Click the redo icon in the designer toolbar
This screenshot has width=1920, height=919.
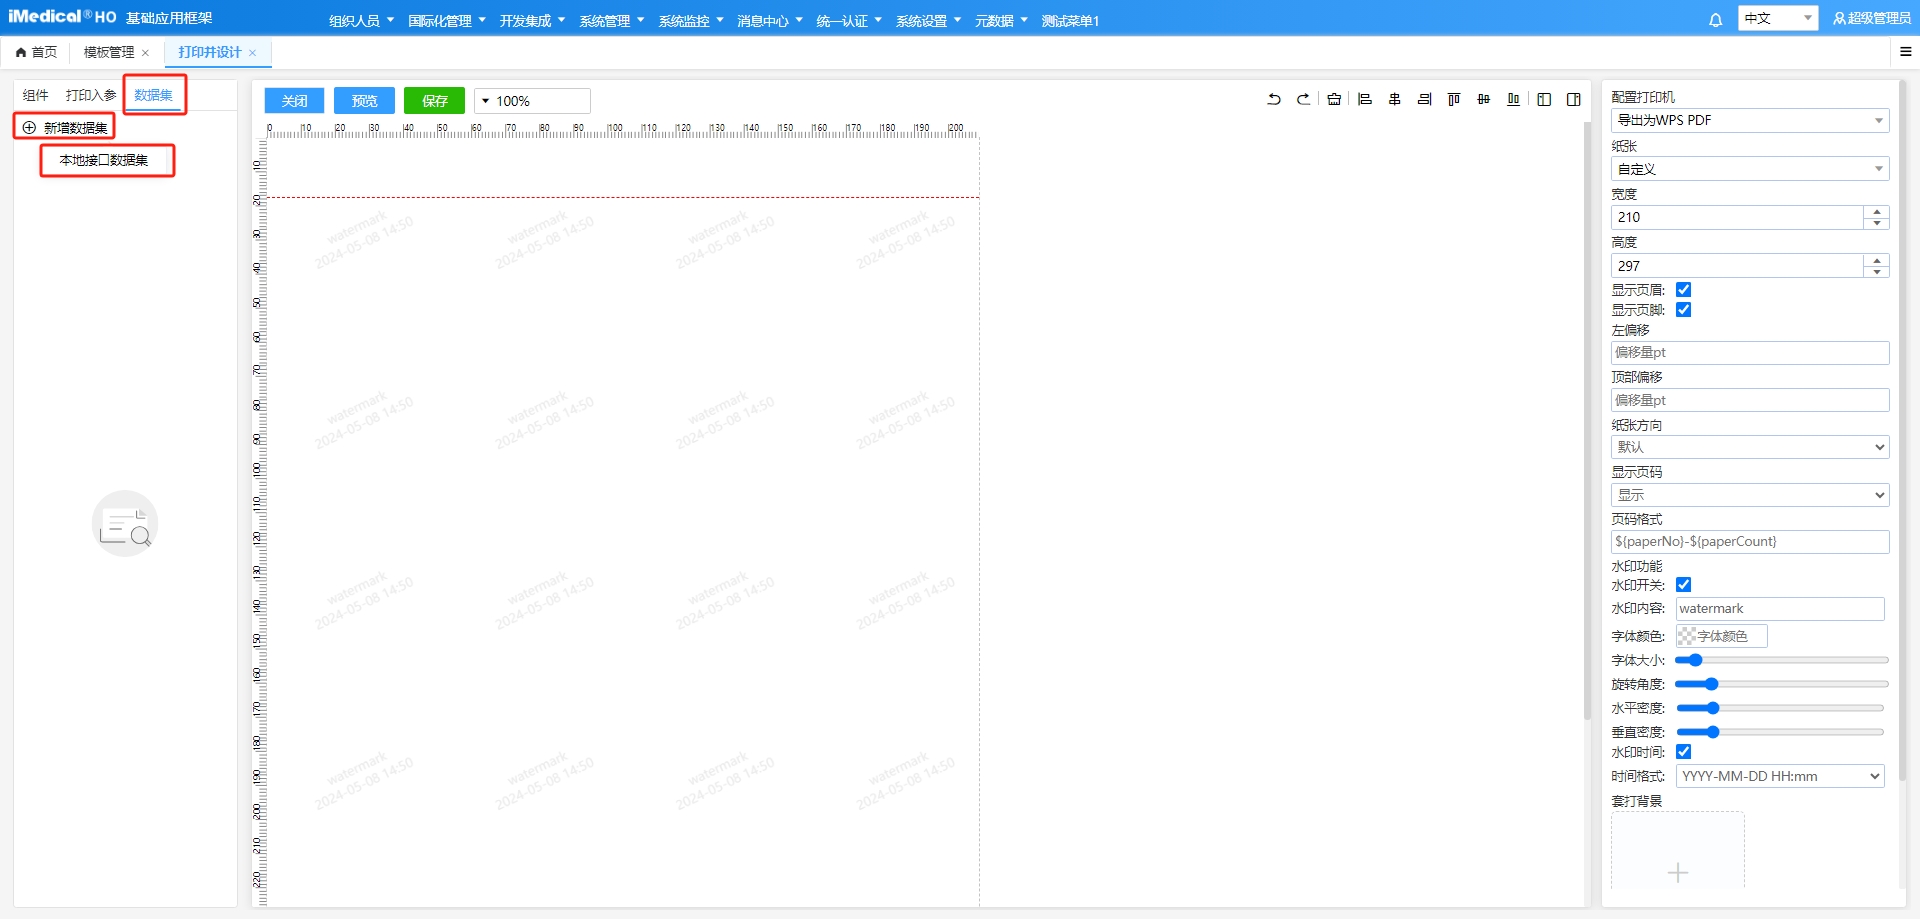[x=1303, y=99]
